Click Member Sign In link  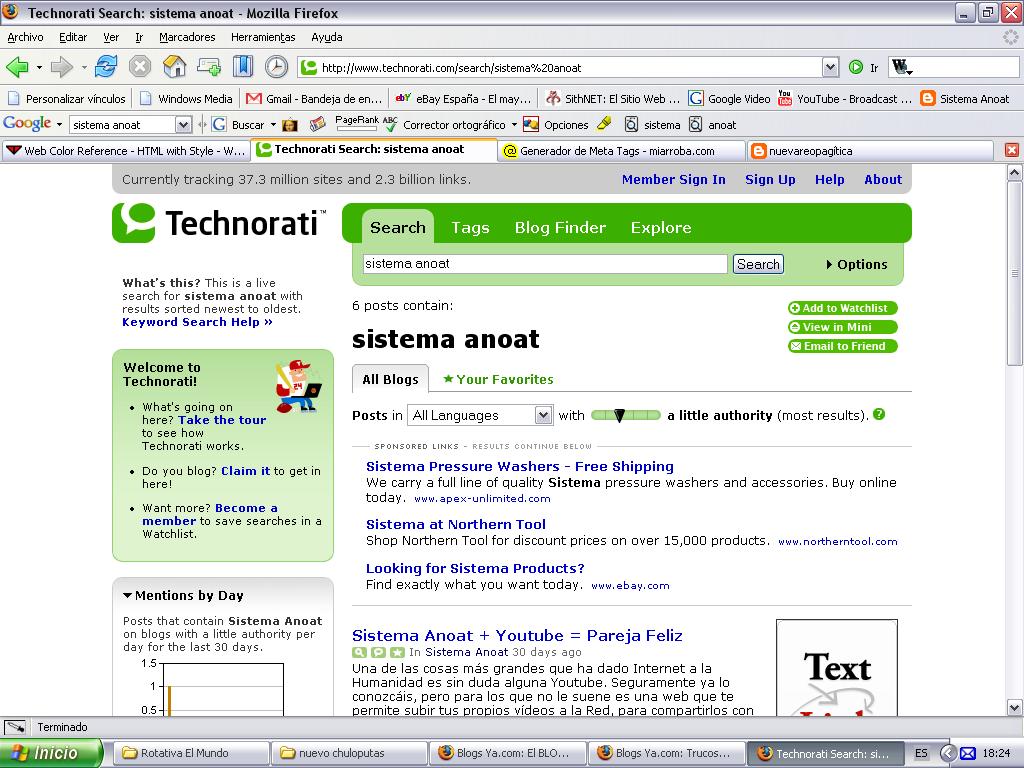pyautogui.click(x=673, y=180)
